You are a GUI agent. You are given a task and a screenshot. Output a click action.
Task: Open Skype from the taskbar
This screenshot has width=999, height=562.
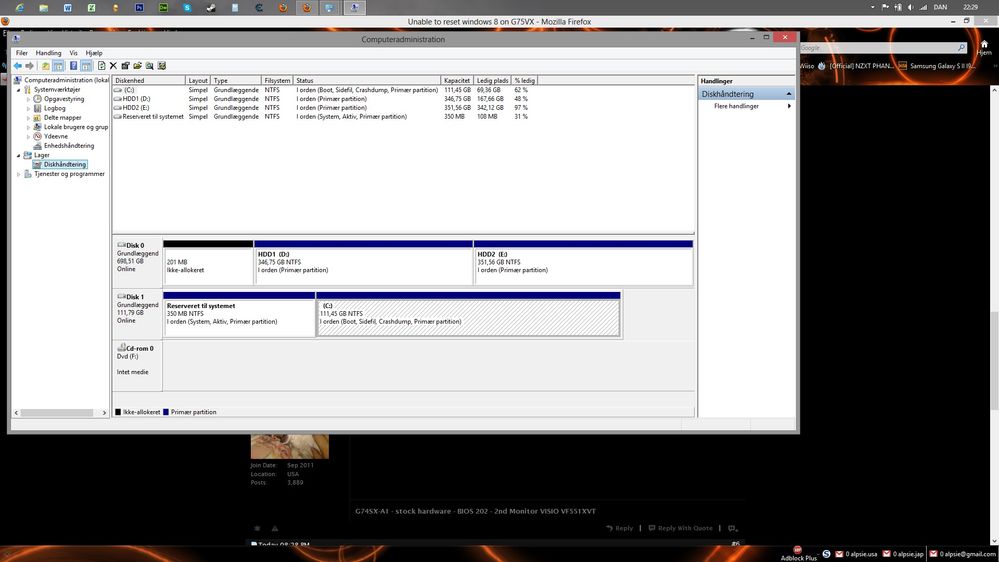[187, 8]
